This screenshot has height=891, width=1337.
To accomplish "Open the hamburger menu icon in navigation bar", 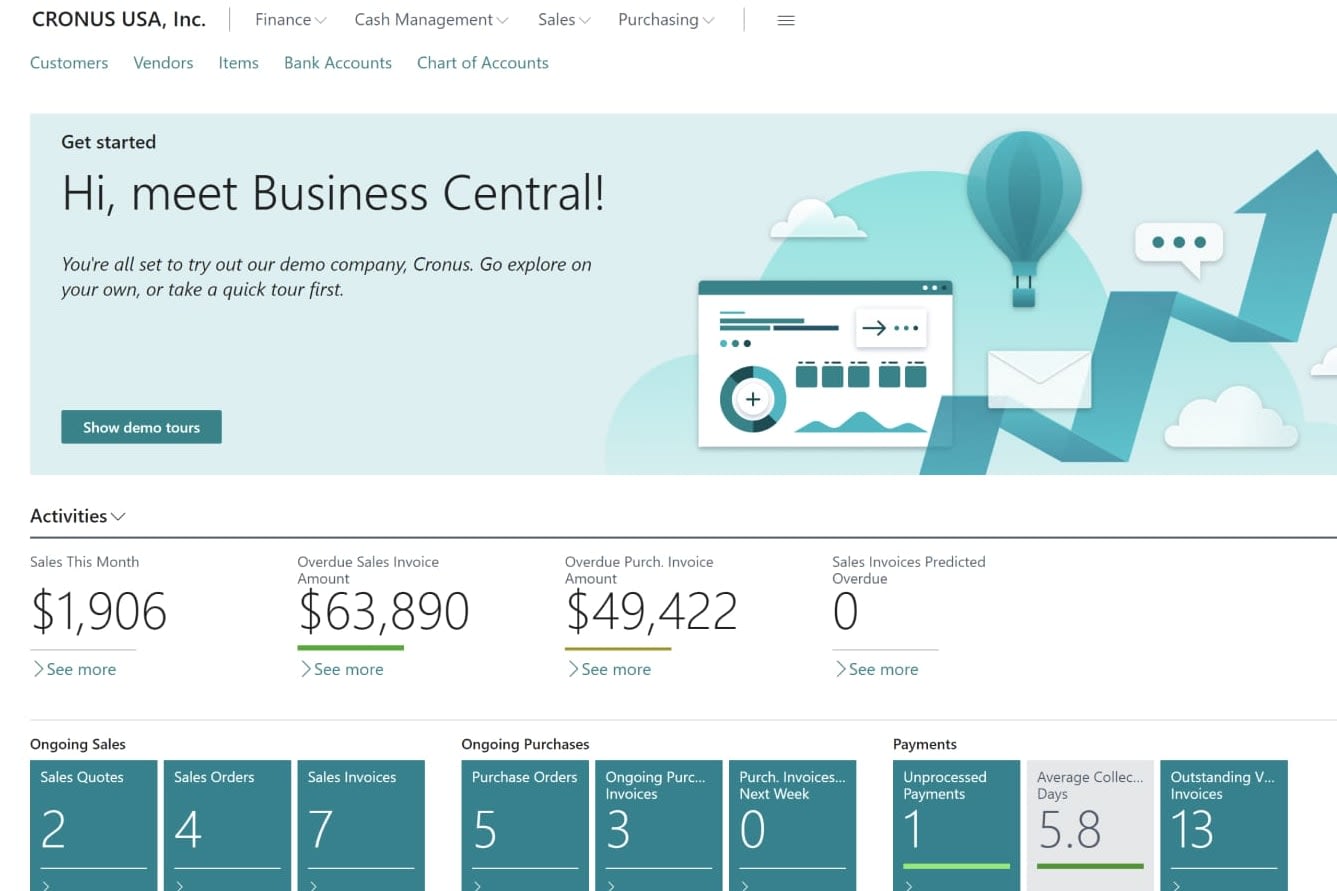I will [x=786, y=20].
